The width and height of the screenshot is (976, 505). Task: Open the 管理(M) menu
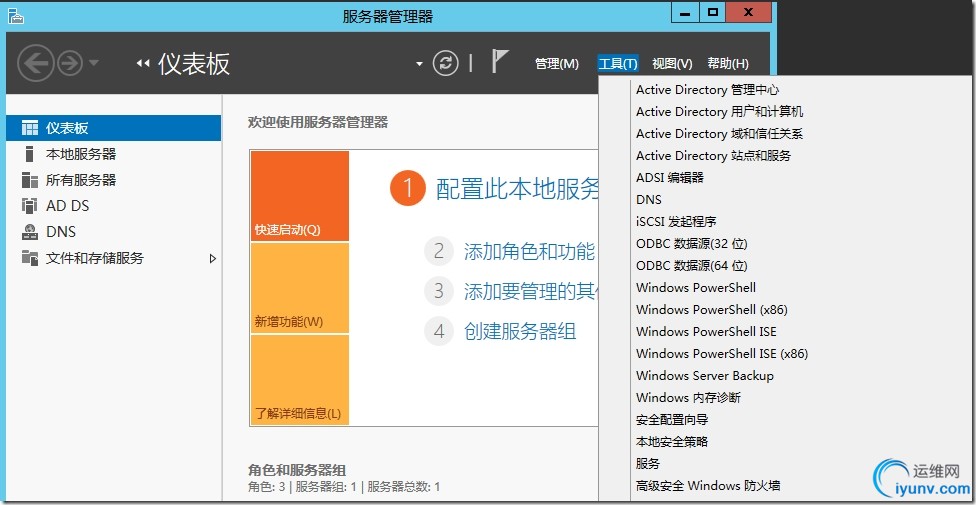pos(556,64)
